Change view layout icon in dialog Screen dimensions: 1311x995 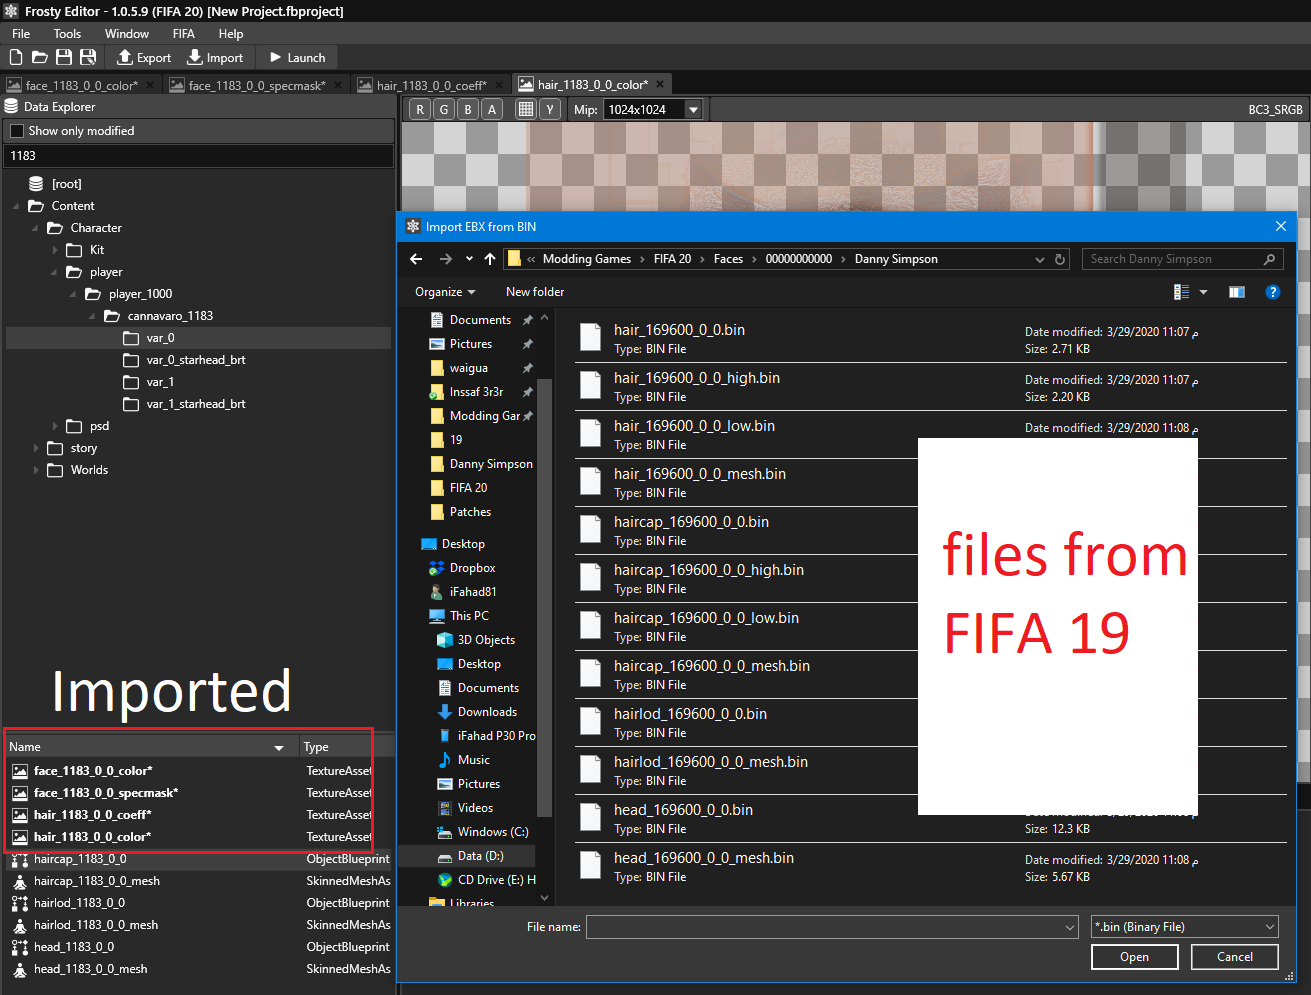coord(1182,292)
